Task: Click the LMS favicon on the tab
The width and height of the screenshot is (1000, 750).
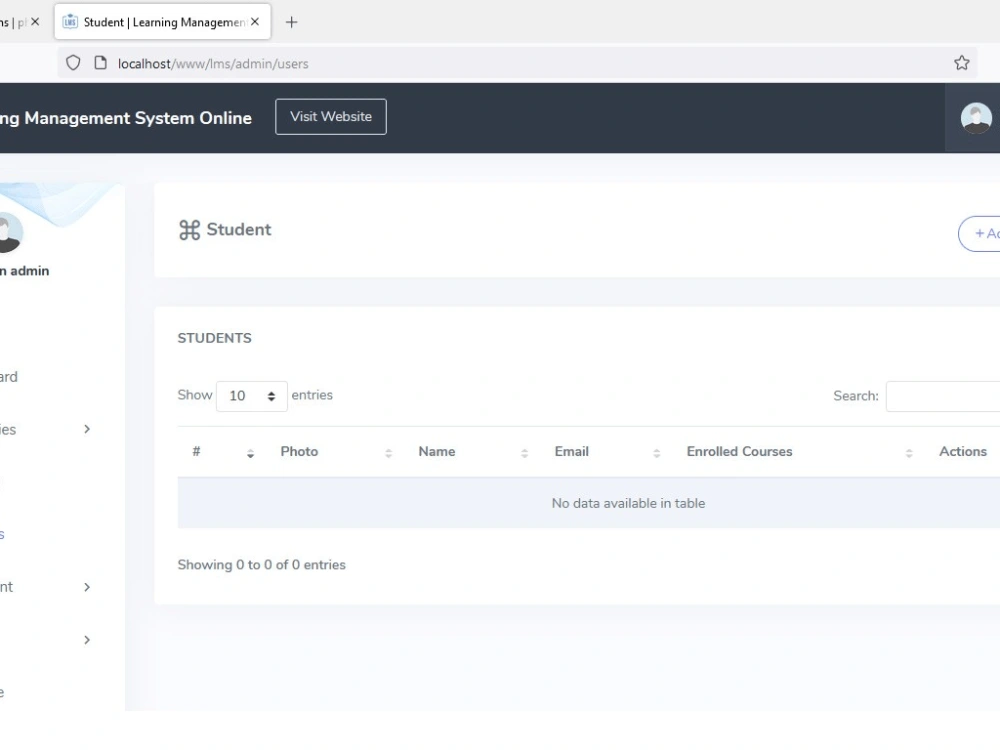Action: click(70, 22)
